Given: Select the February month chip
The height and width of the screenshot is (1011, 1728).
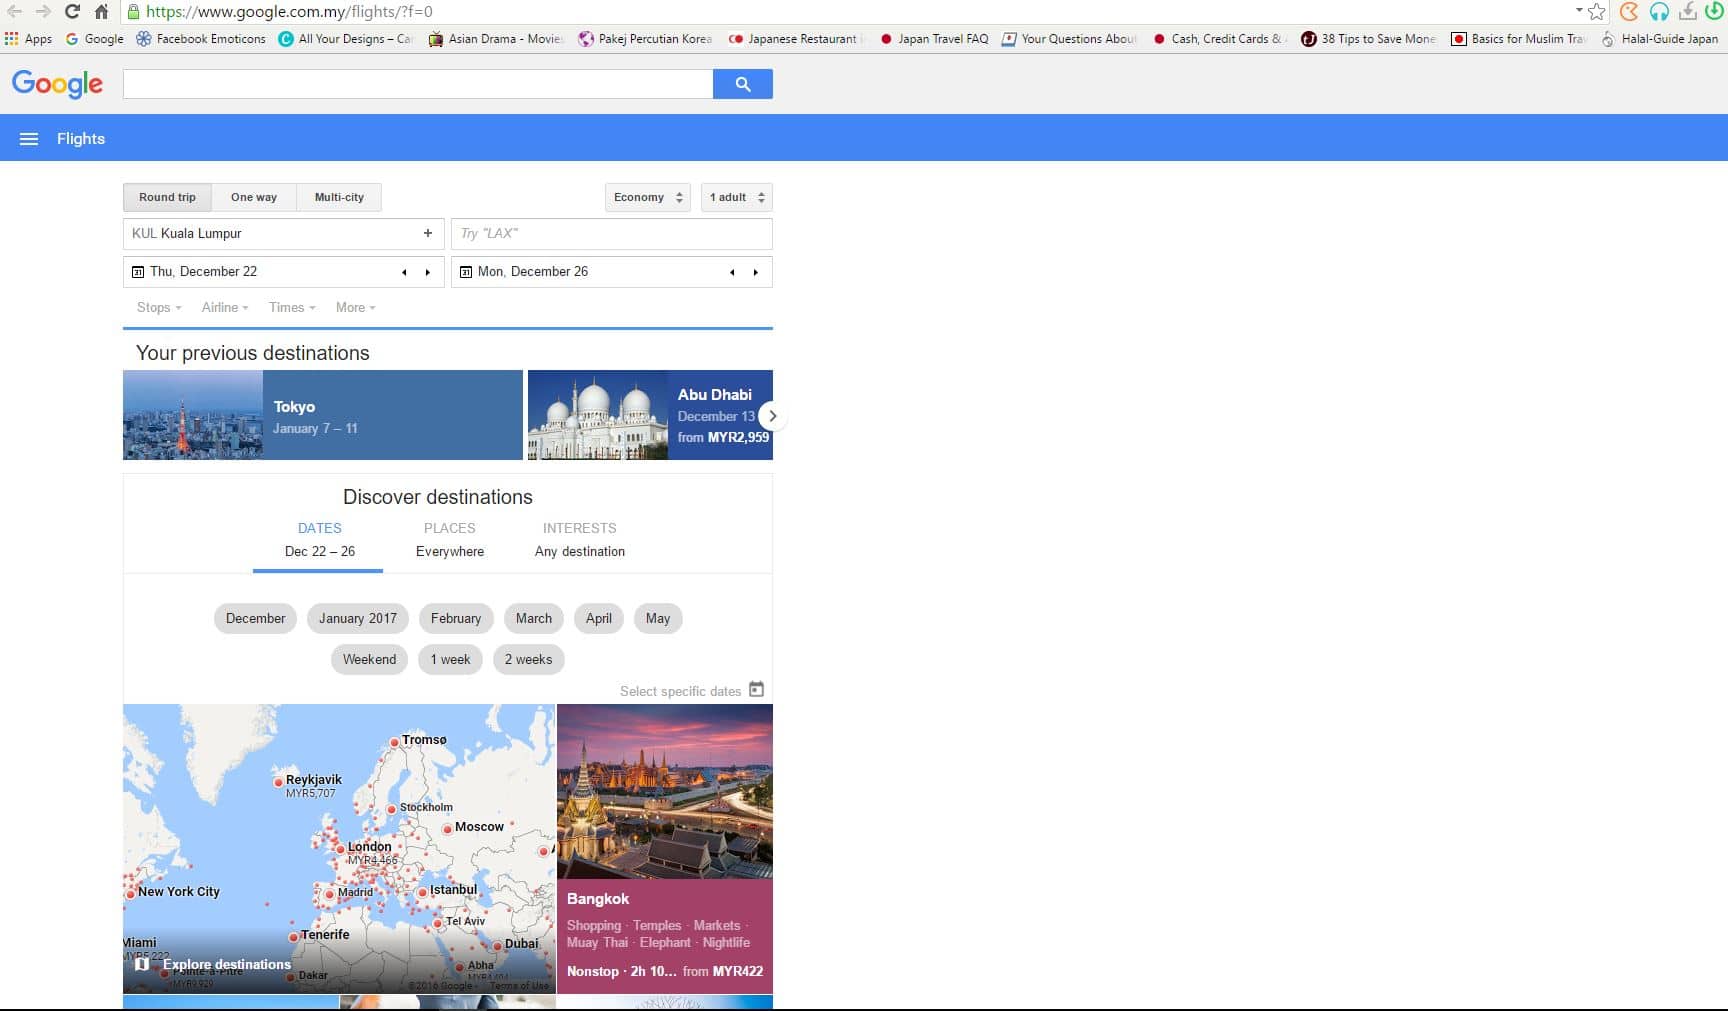Looking at the screenshot, I should 456,618.
